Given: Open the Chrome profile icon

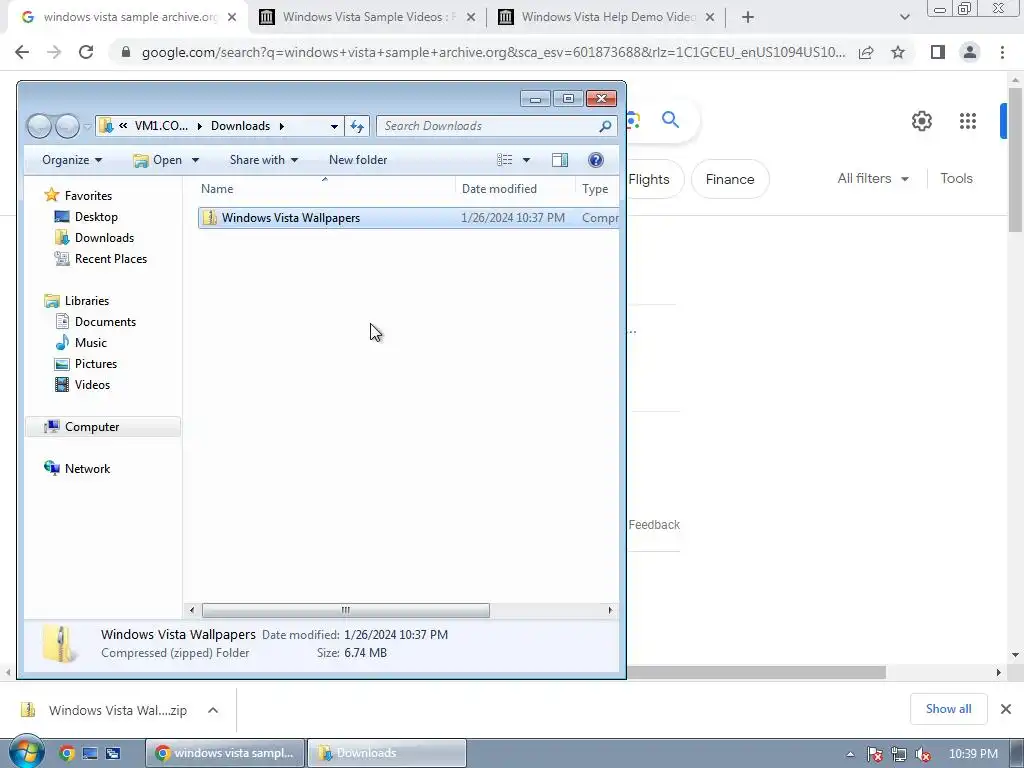Looking at the screenshot, I should point(970,52).
